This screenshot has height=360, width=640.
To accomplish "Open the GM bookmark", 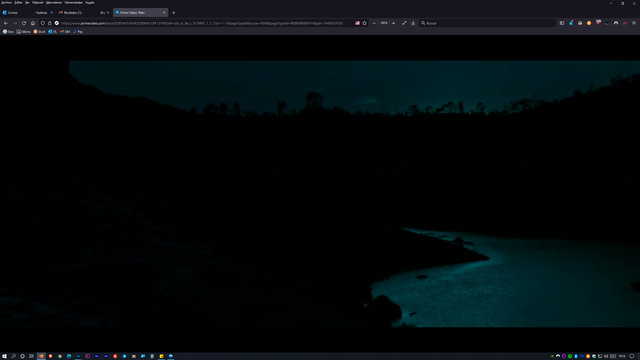I will pyautogui.click(x=65, y=31).
